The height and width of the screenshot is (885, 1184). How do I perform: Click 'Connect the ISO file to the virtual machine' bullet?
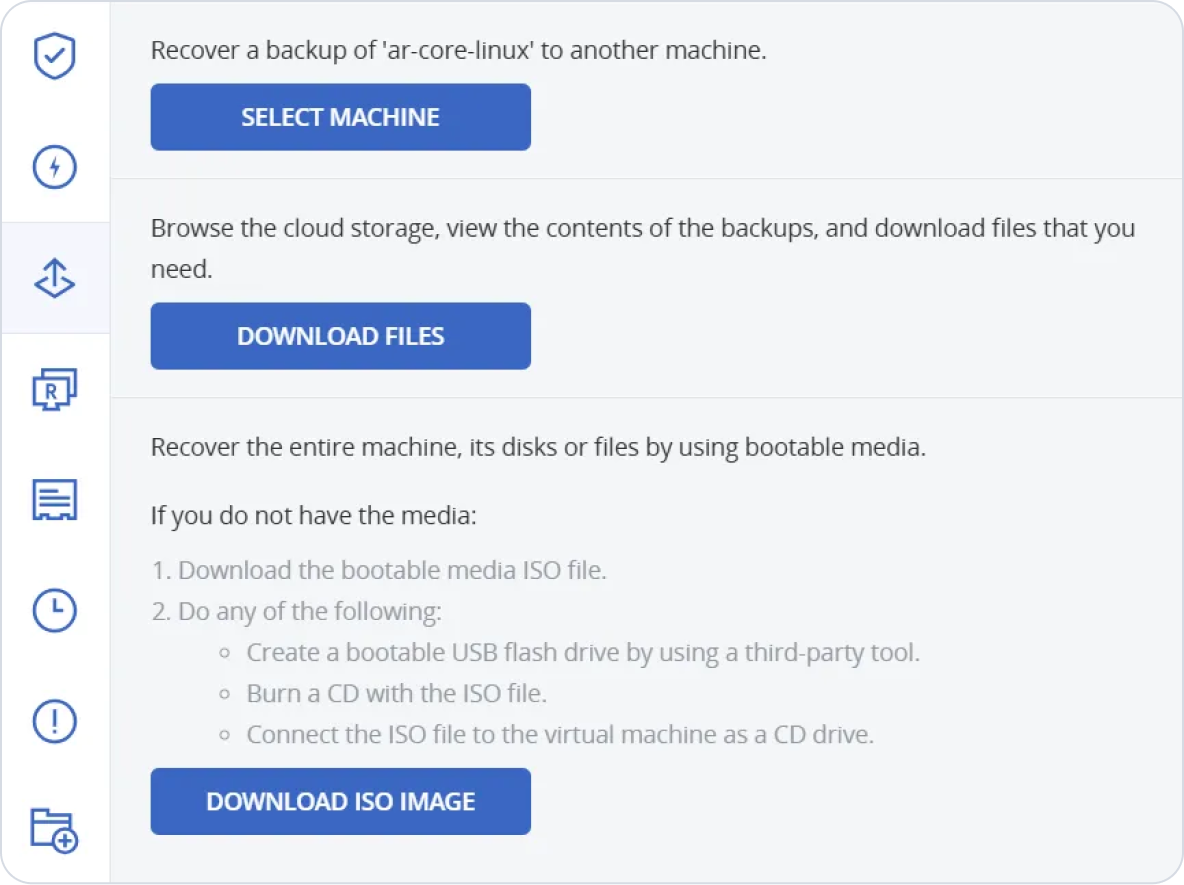pos(560,735)
